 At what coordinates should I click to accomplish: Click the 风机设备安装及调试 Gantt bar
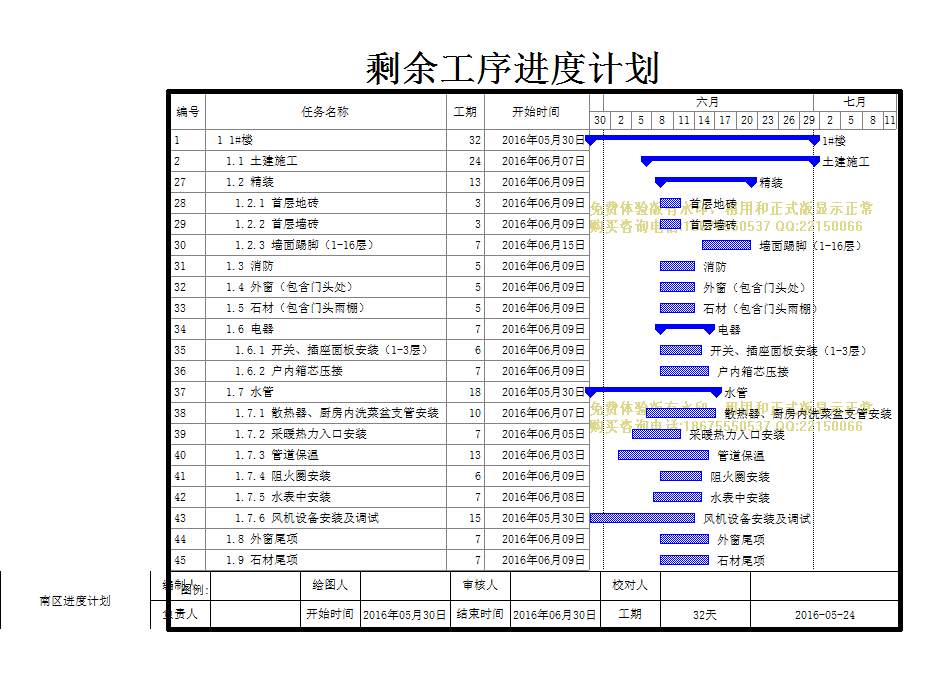pos(642,518)
